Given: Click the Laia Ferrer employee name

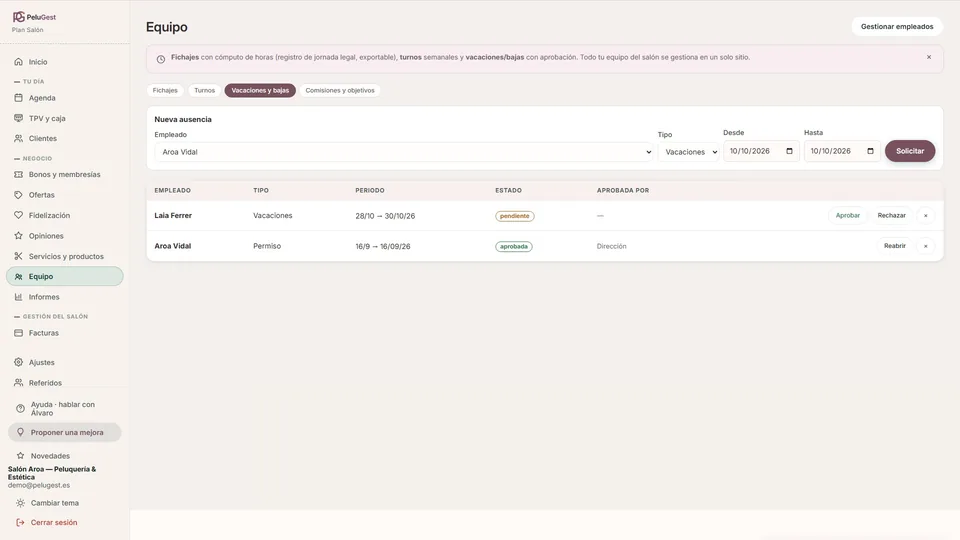Looking at the screenshot, I should click(x=173, y=216).
